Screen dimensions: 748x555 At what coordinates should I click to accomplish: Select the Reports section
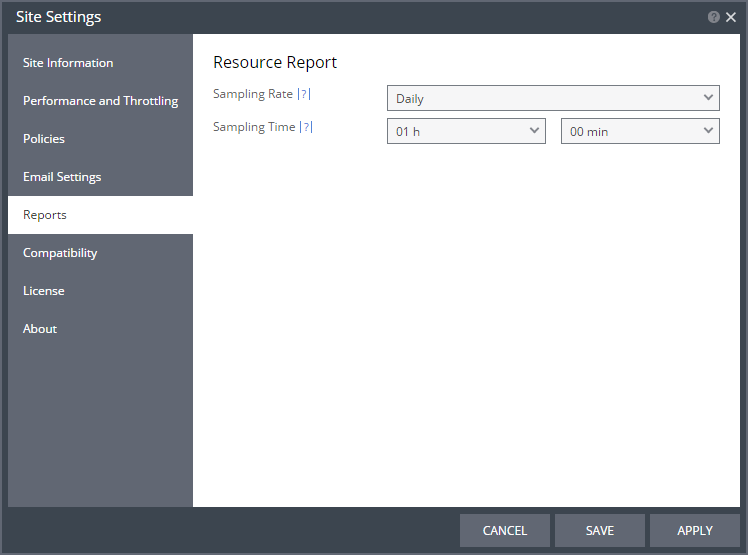tap(100, 215)
